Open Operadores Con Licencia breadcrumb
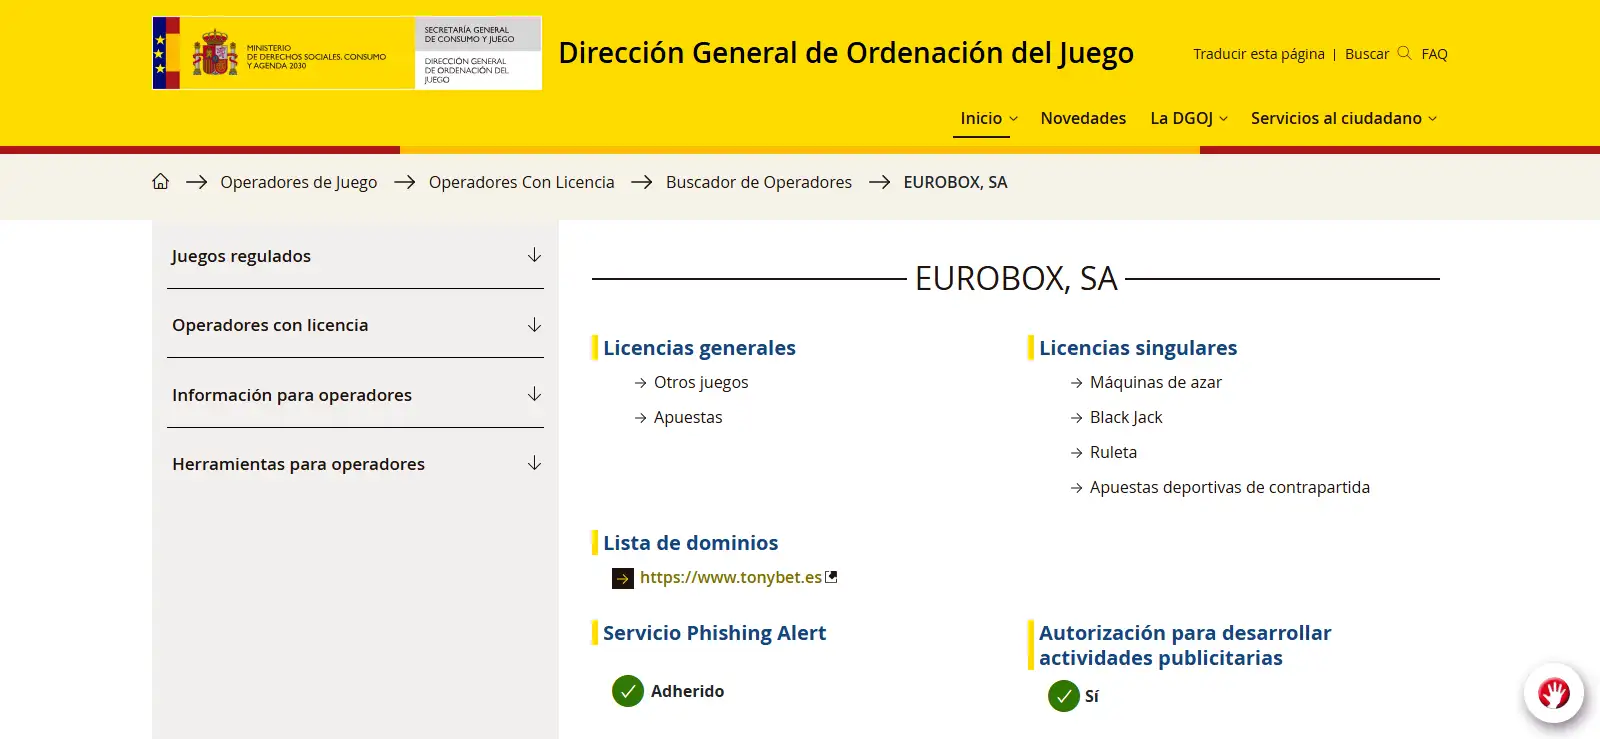Screen dimensions: 1600x739 click(521, 182)
